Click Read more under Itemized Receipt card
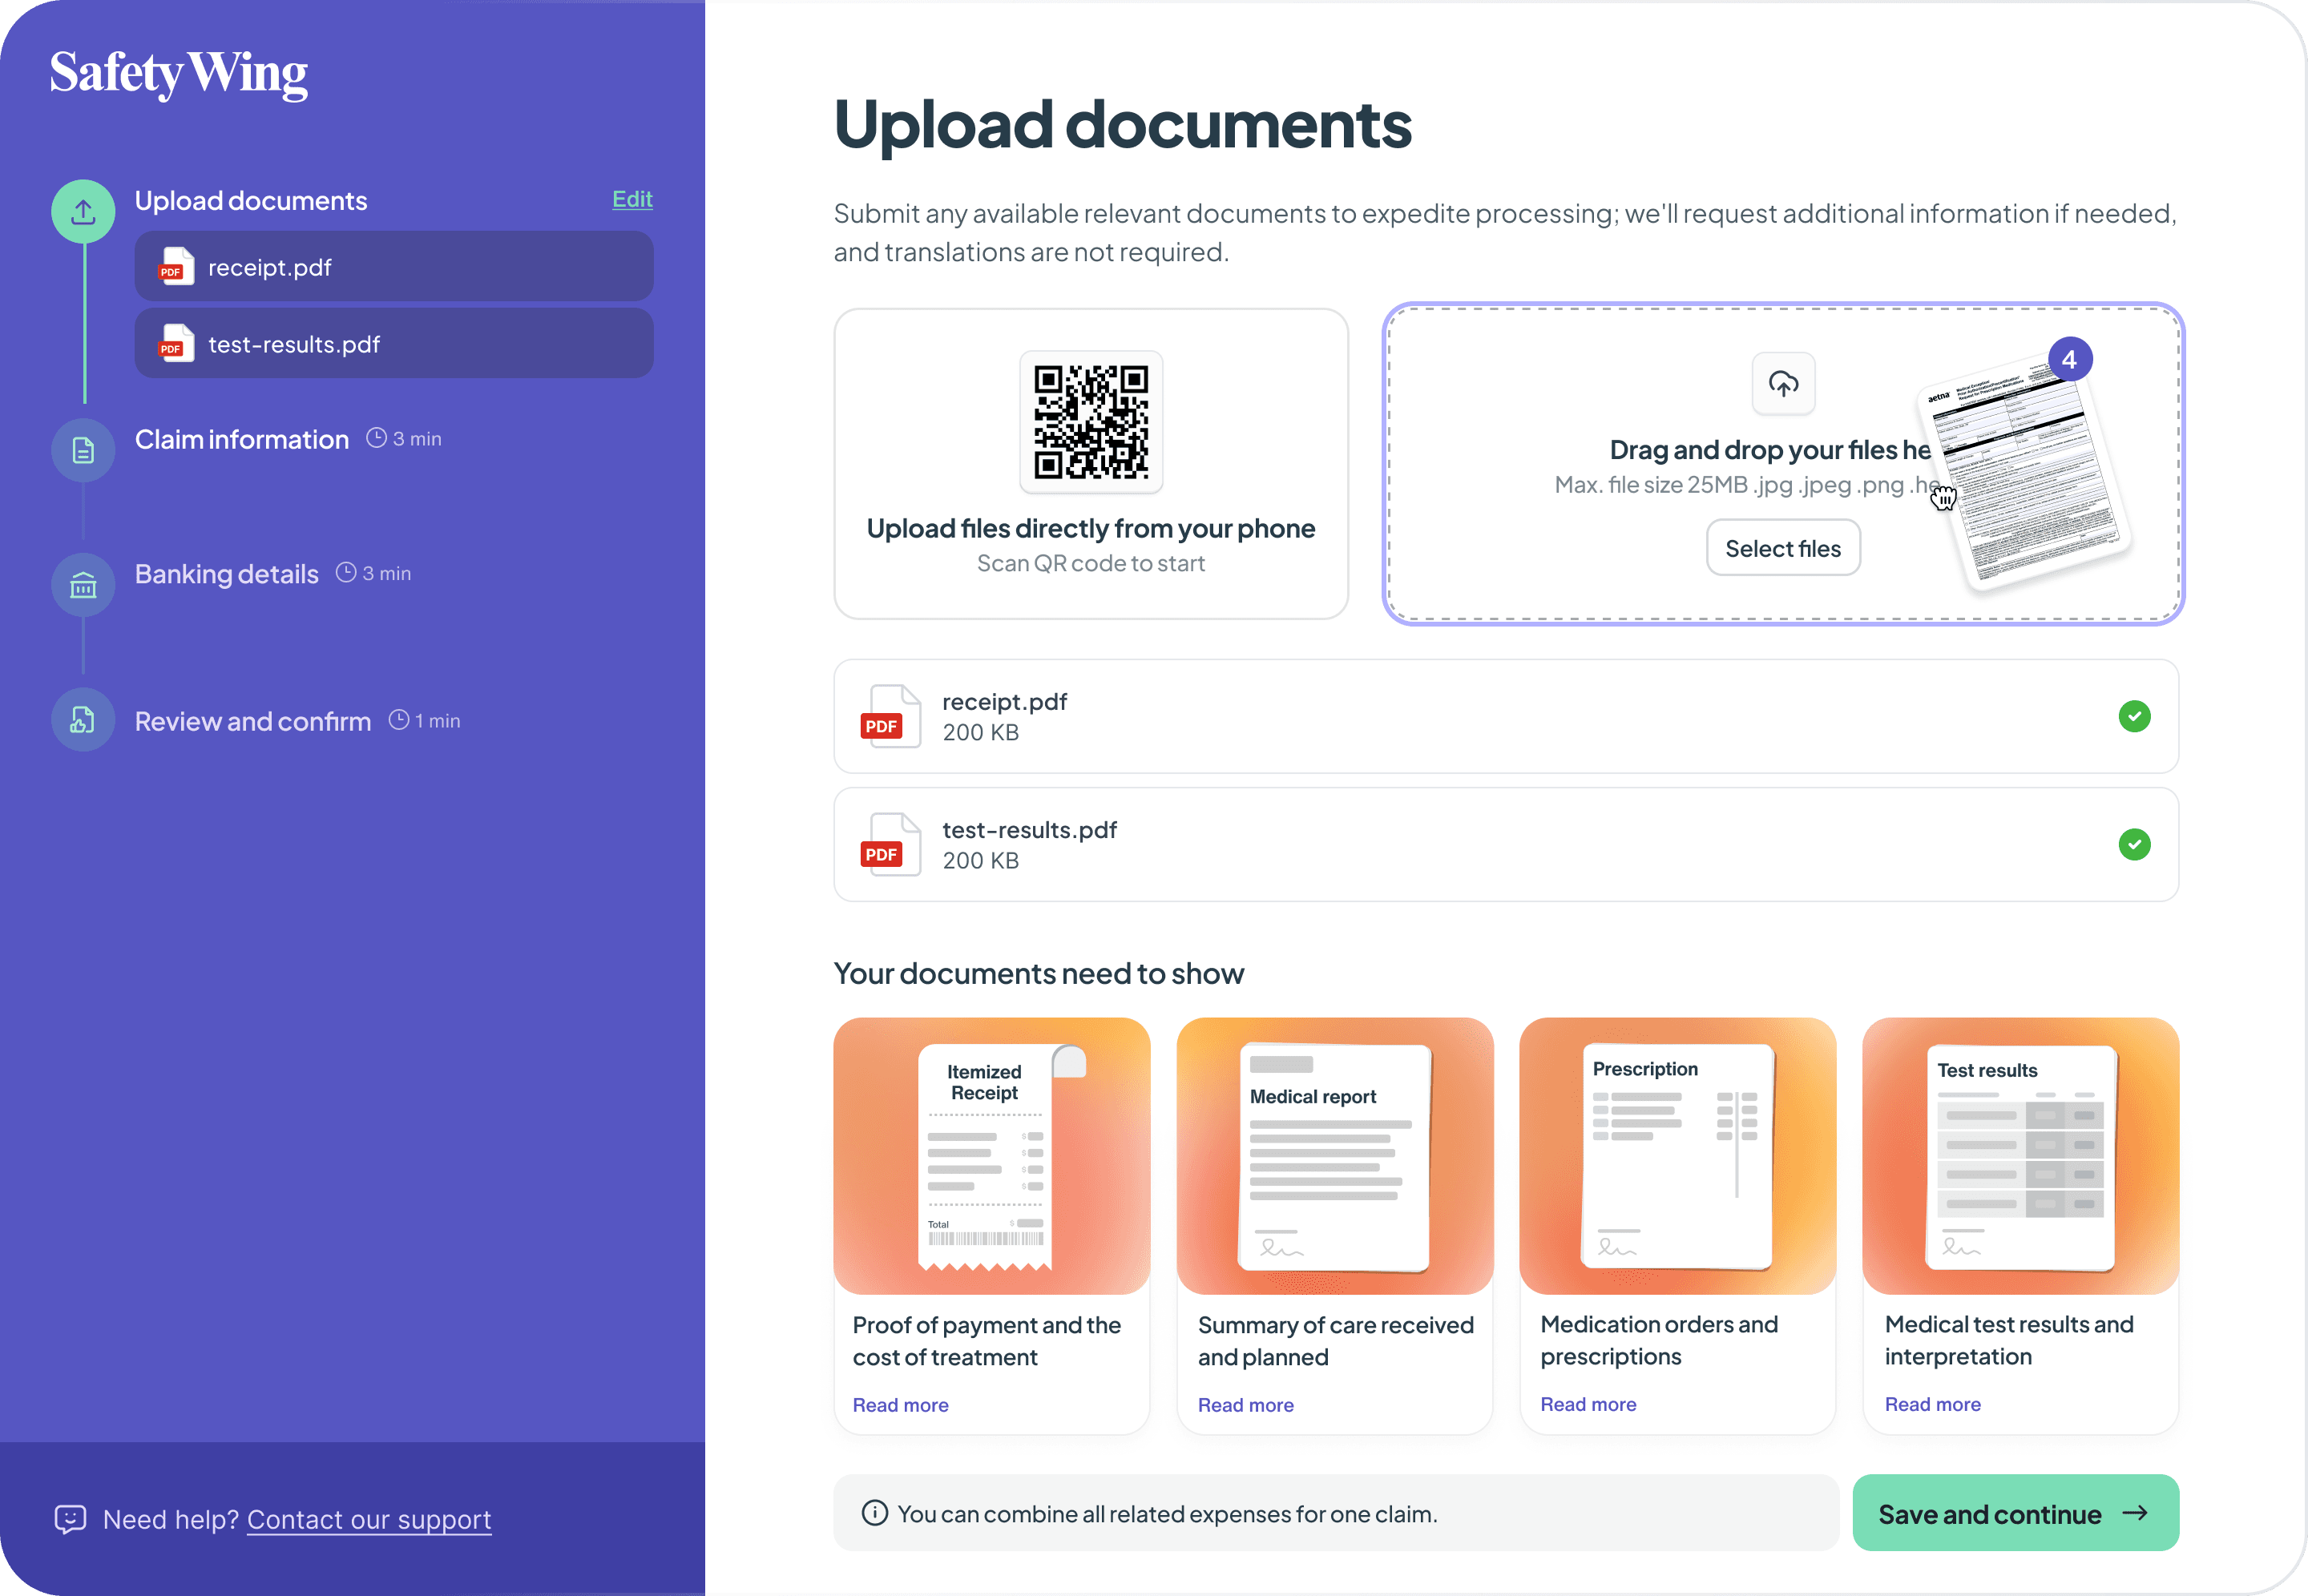 pos(900,1405)
